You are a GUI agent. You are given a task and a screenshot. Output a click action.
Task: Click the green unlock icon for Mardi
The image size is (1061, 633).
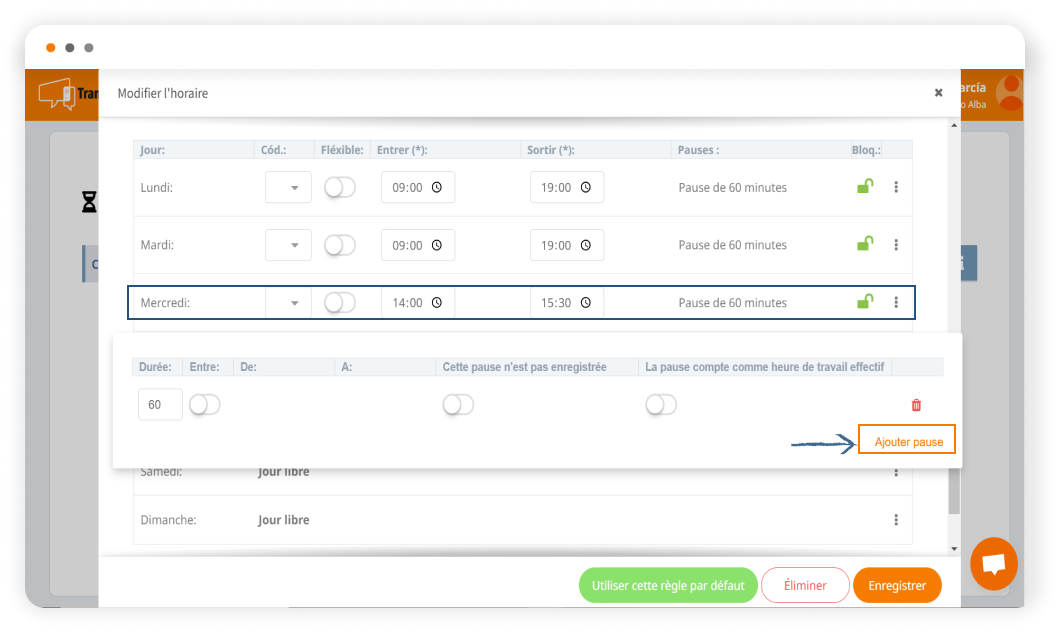865,243
